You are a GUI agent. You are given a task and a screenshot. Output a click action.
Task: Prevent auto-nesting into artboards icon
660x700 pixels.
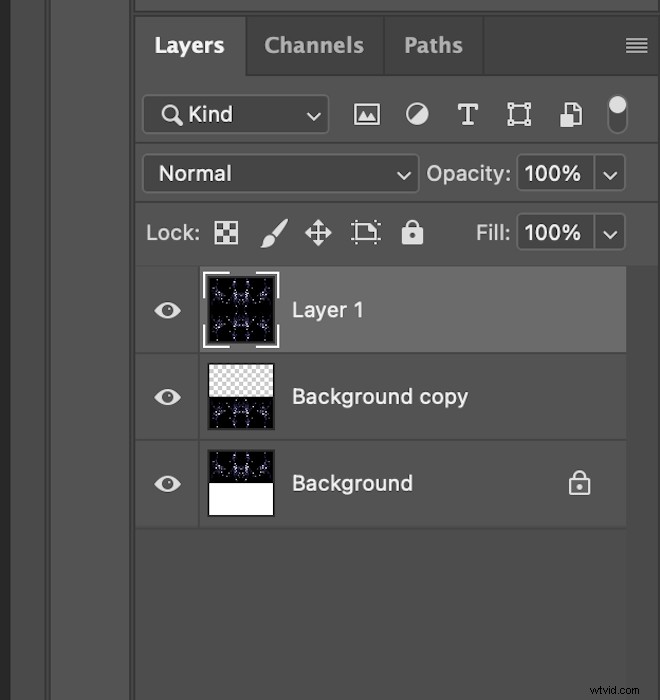366,233
